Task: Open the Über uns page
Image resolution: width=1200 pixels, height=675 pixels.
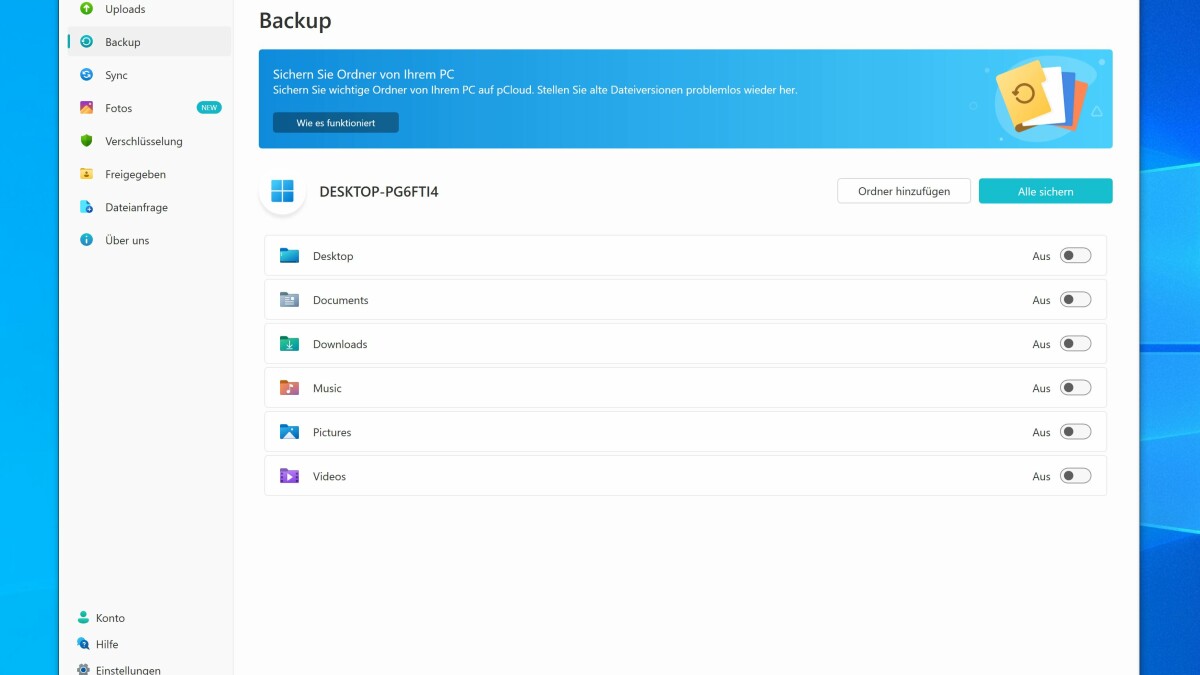Action: click(149, 240)
